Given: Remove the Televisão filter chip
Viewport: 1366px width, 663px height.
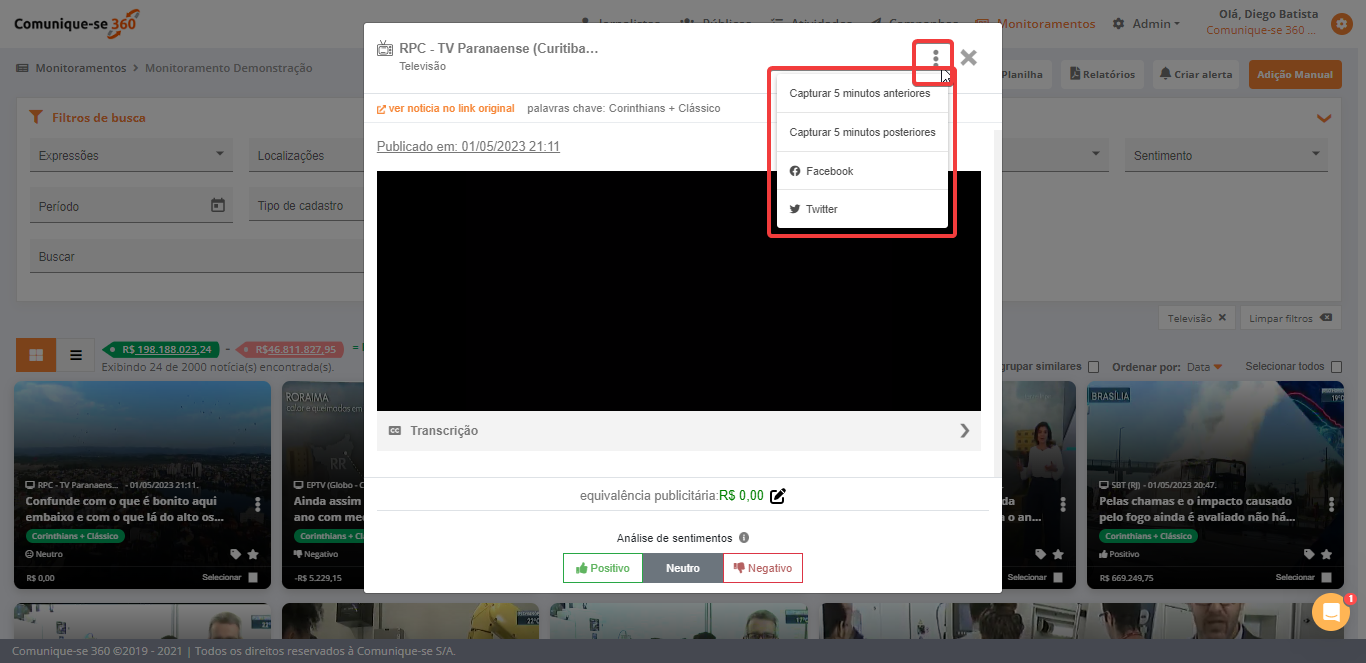Looking at the screenshot, I should 1221,318.
